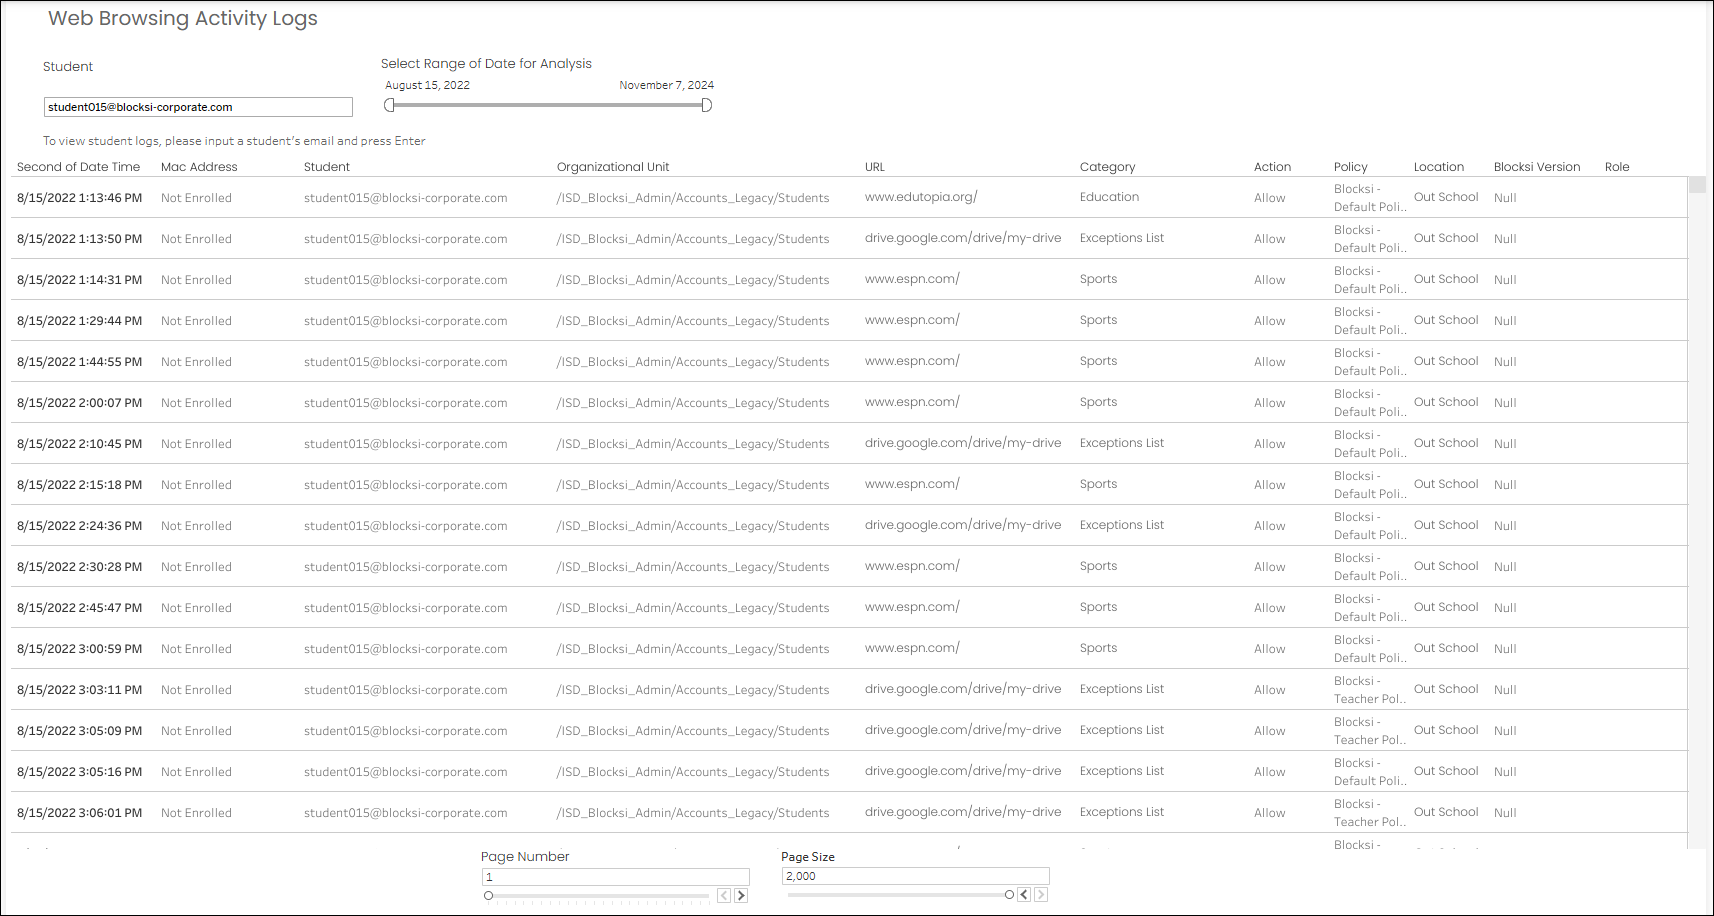Viewport: 1714px width, 916px height.
Task: Click the Student column header
Action: [x=327, y=167]
